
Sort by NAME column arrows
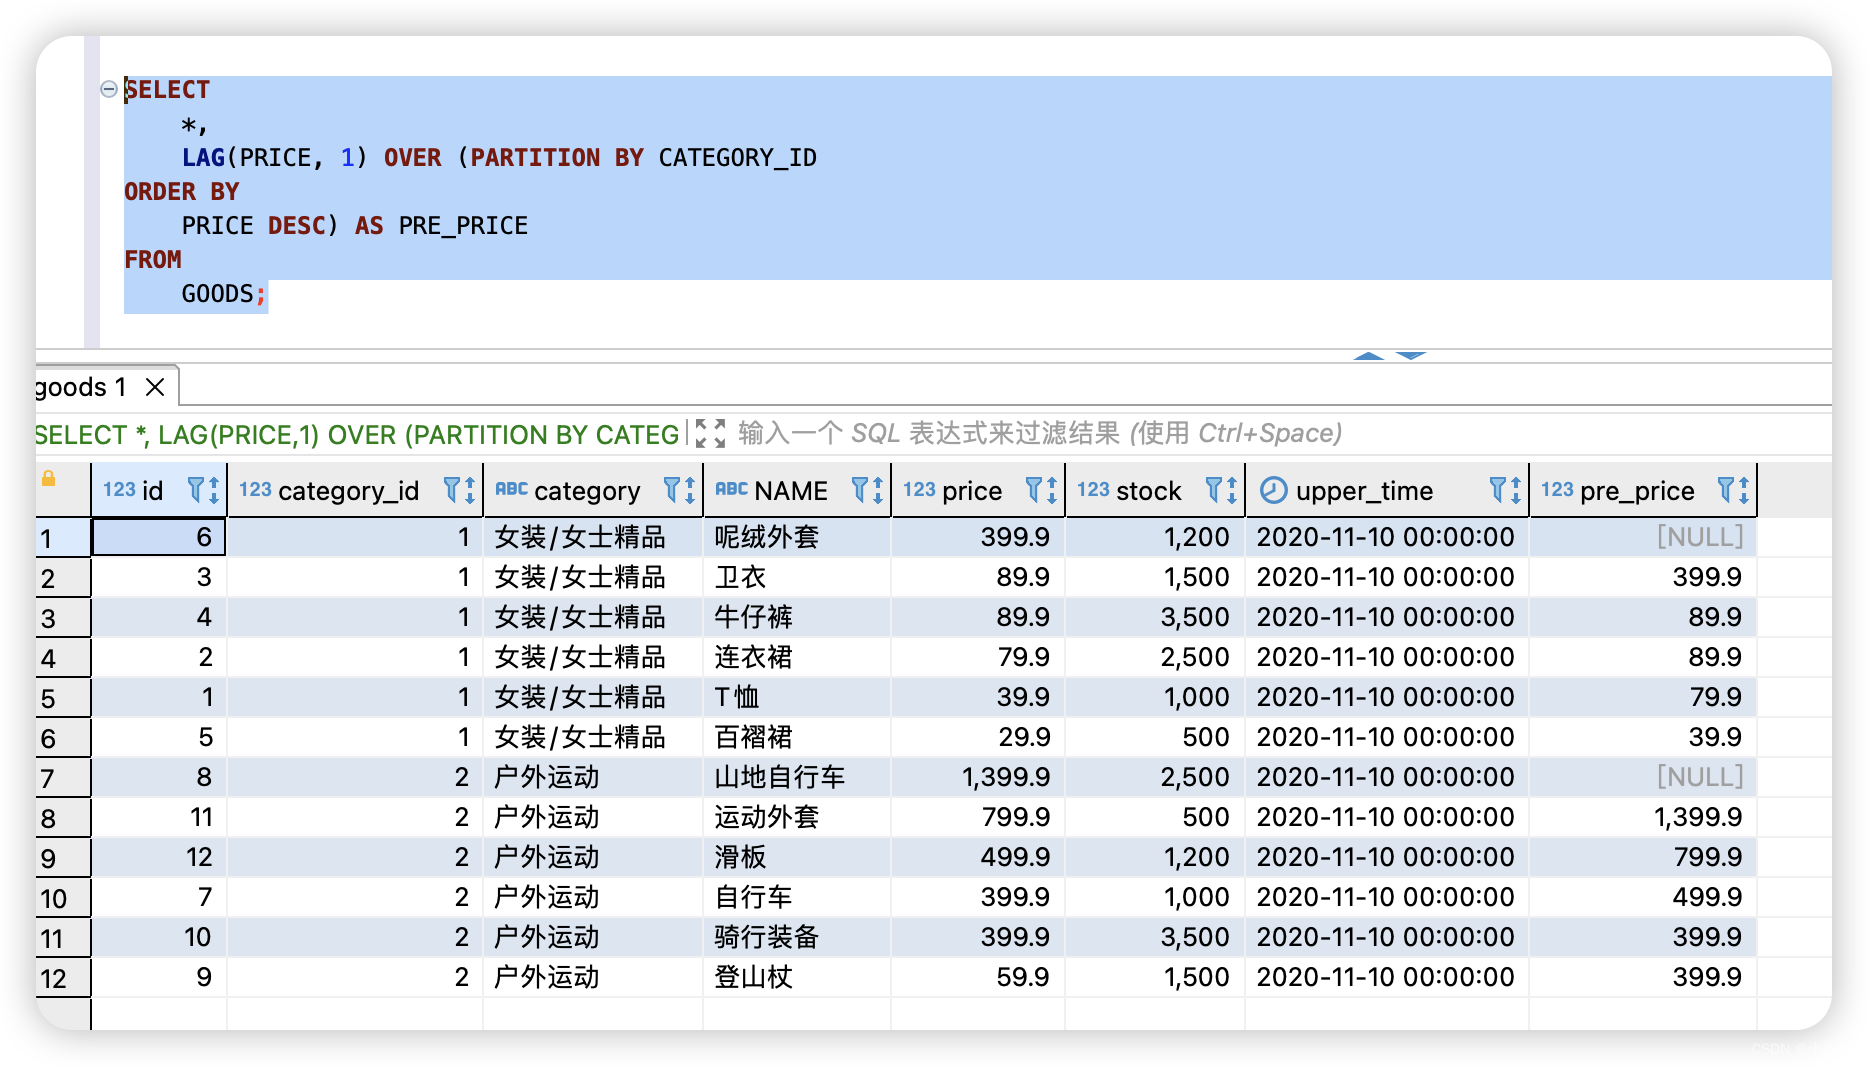point(878,490)
